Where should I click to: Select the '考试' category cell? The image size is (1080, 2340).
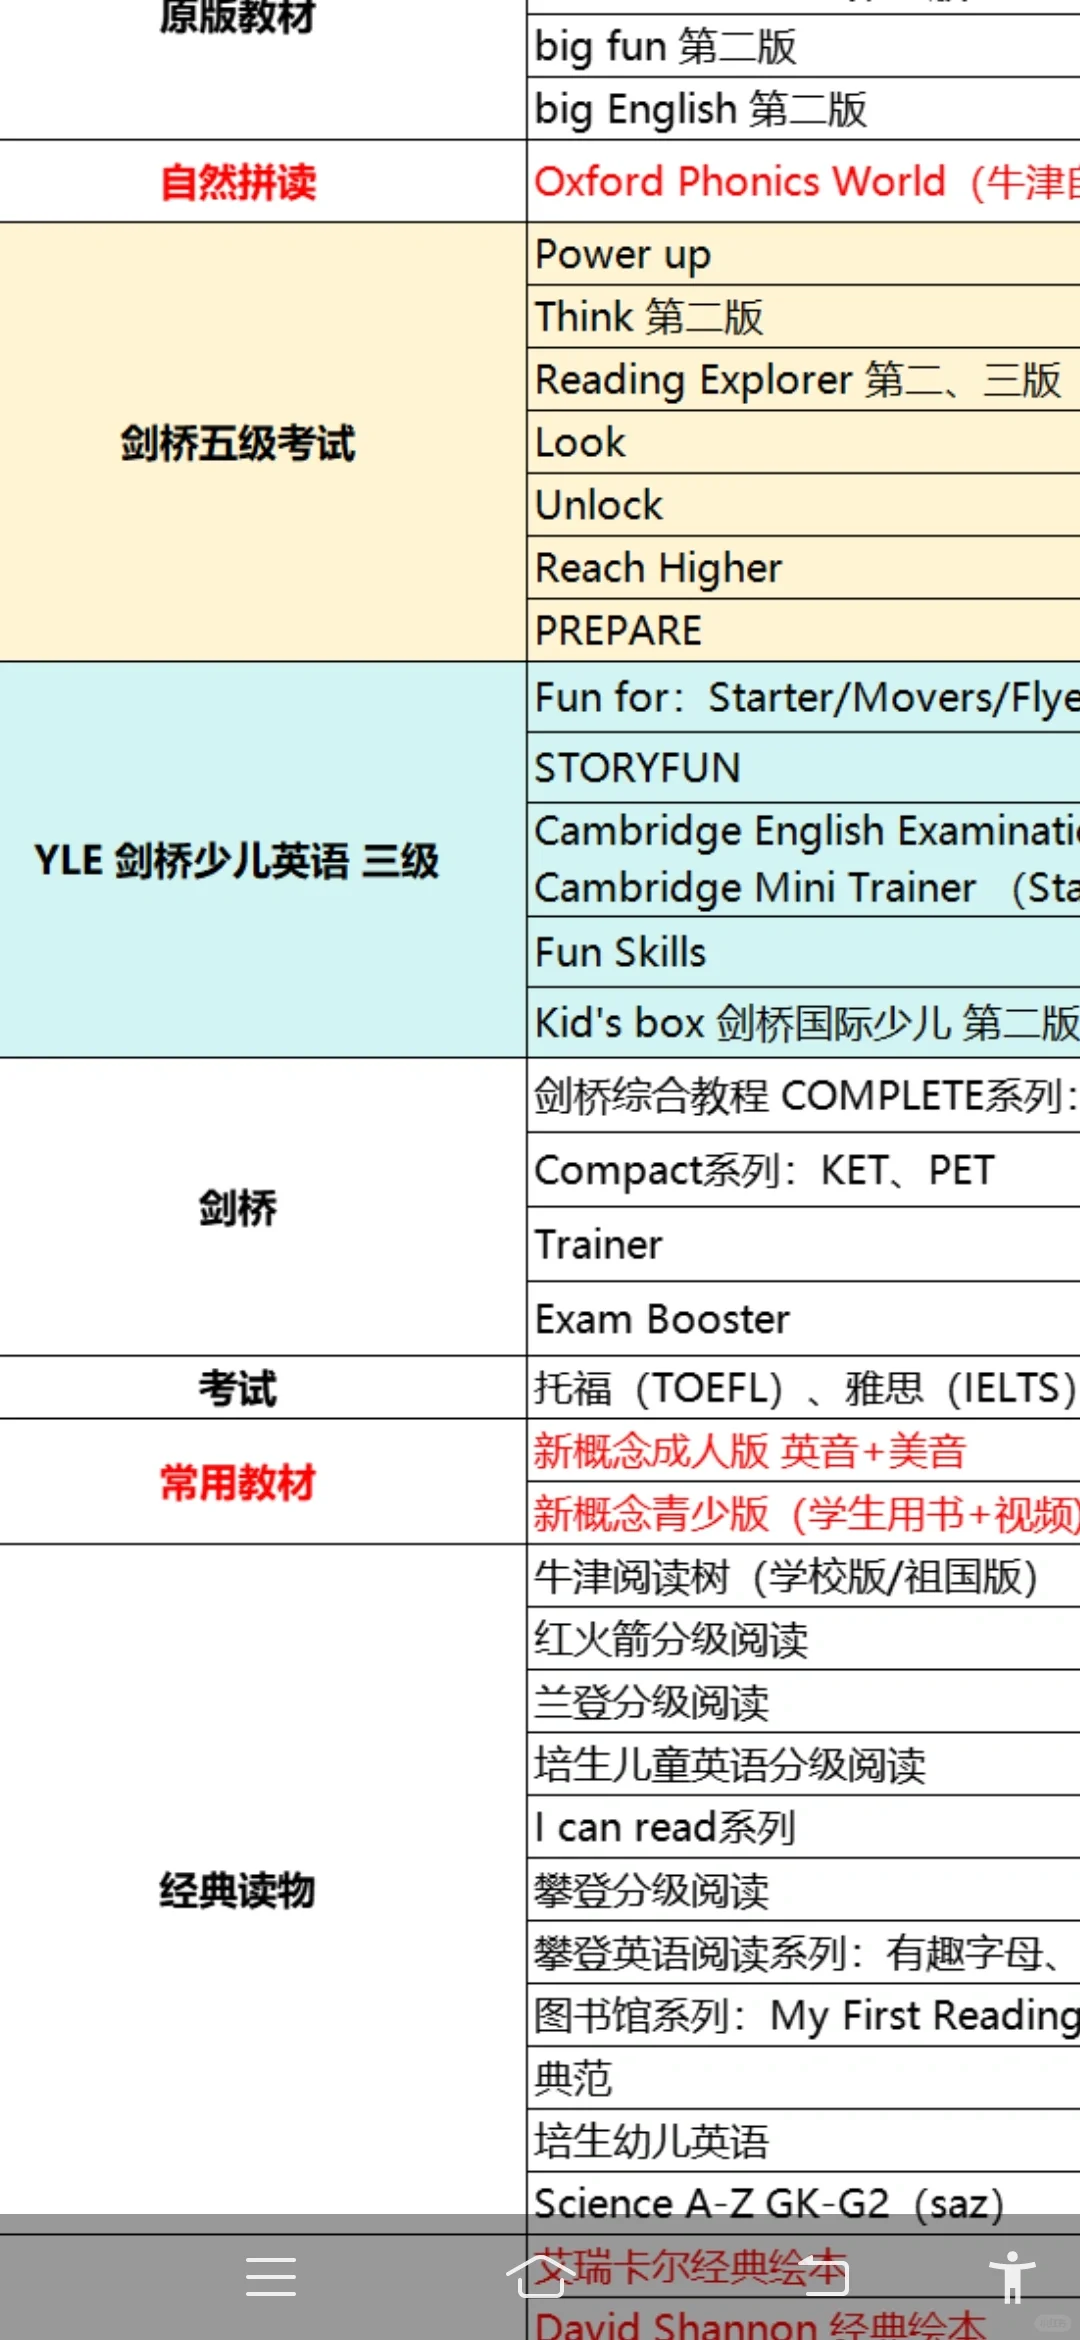pyautogui.click(x=263, y=1388)
